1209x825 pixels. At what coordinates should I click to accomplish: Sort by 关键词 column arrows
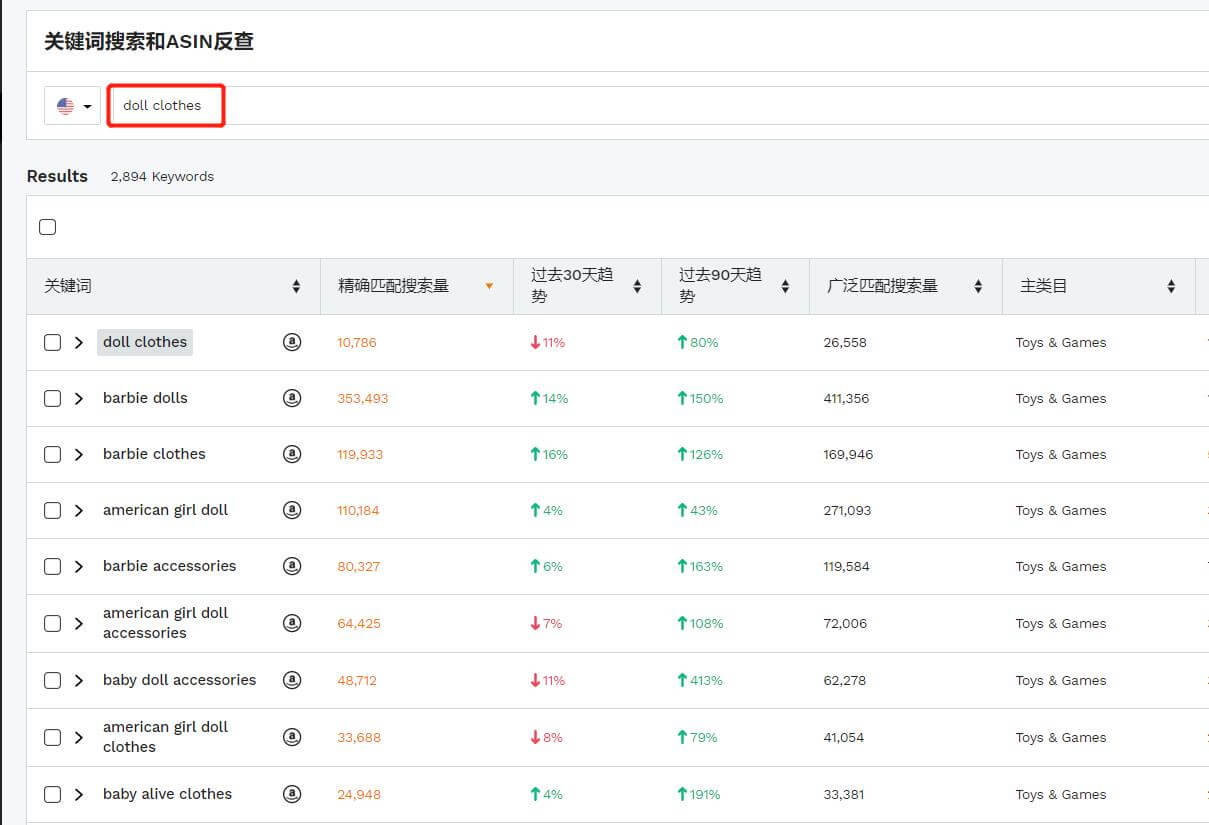296,286
